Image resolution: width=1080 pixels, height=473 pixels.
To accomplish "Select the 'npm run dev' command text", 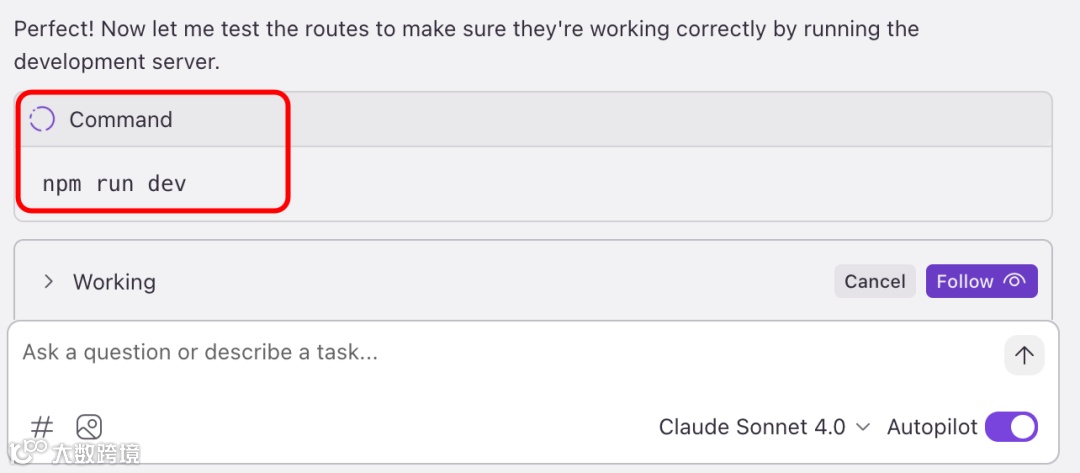I will point(114,184).
